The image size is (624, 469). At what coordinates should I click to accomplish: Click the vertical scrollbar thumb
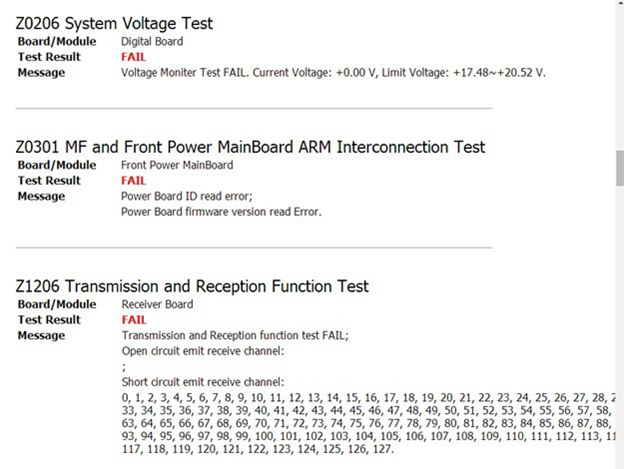tap(619, 168)
